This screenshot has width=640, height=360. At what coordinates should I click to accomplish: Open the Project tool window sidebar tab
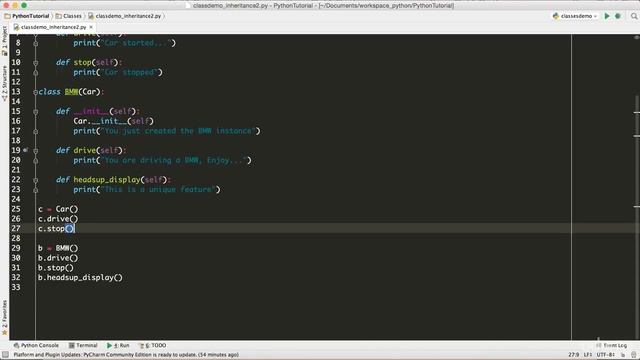pyautogui.click(x=4, y=40)
